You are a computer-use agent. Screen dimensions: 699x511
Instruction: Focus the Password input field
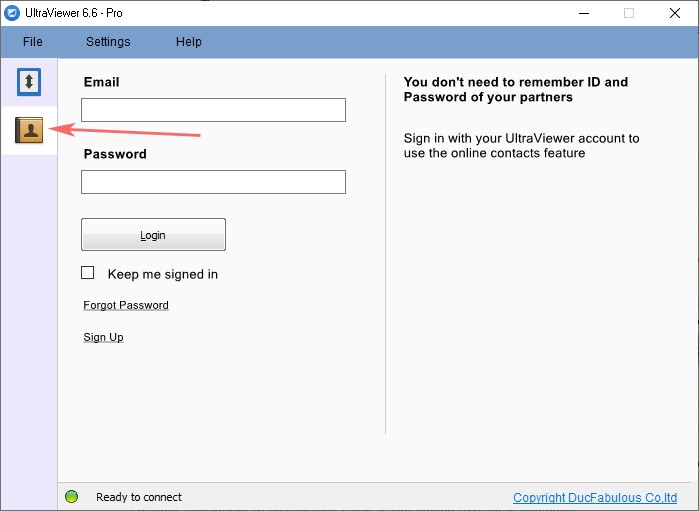213,182
